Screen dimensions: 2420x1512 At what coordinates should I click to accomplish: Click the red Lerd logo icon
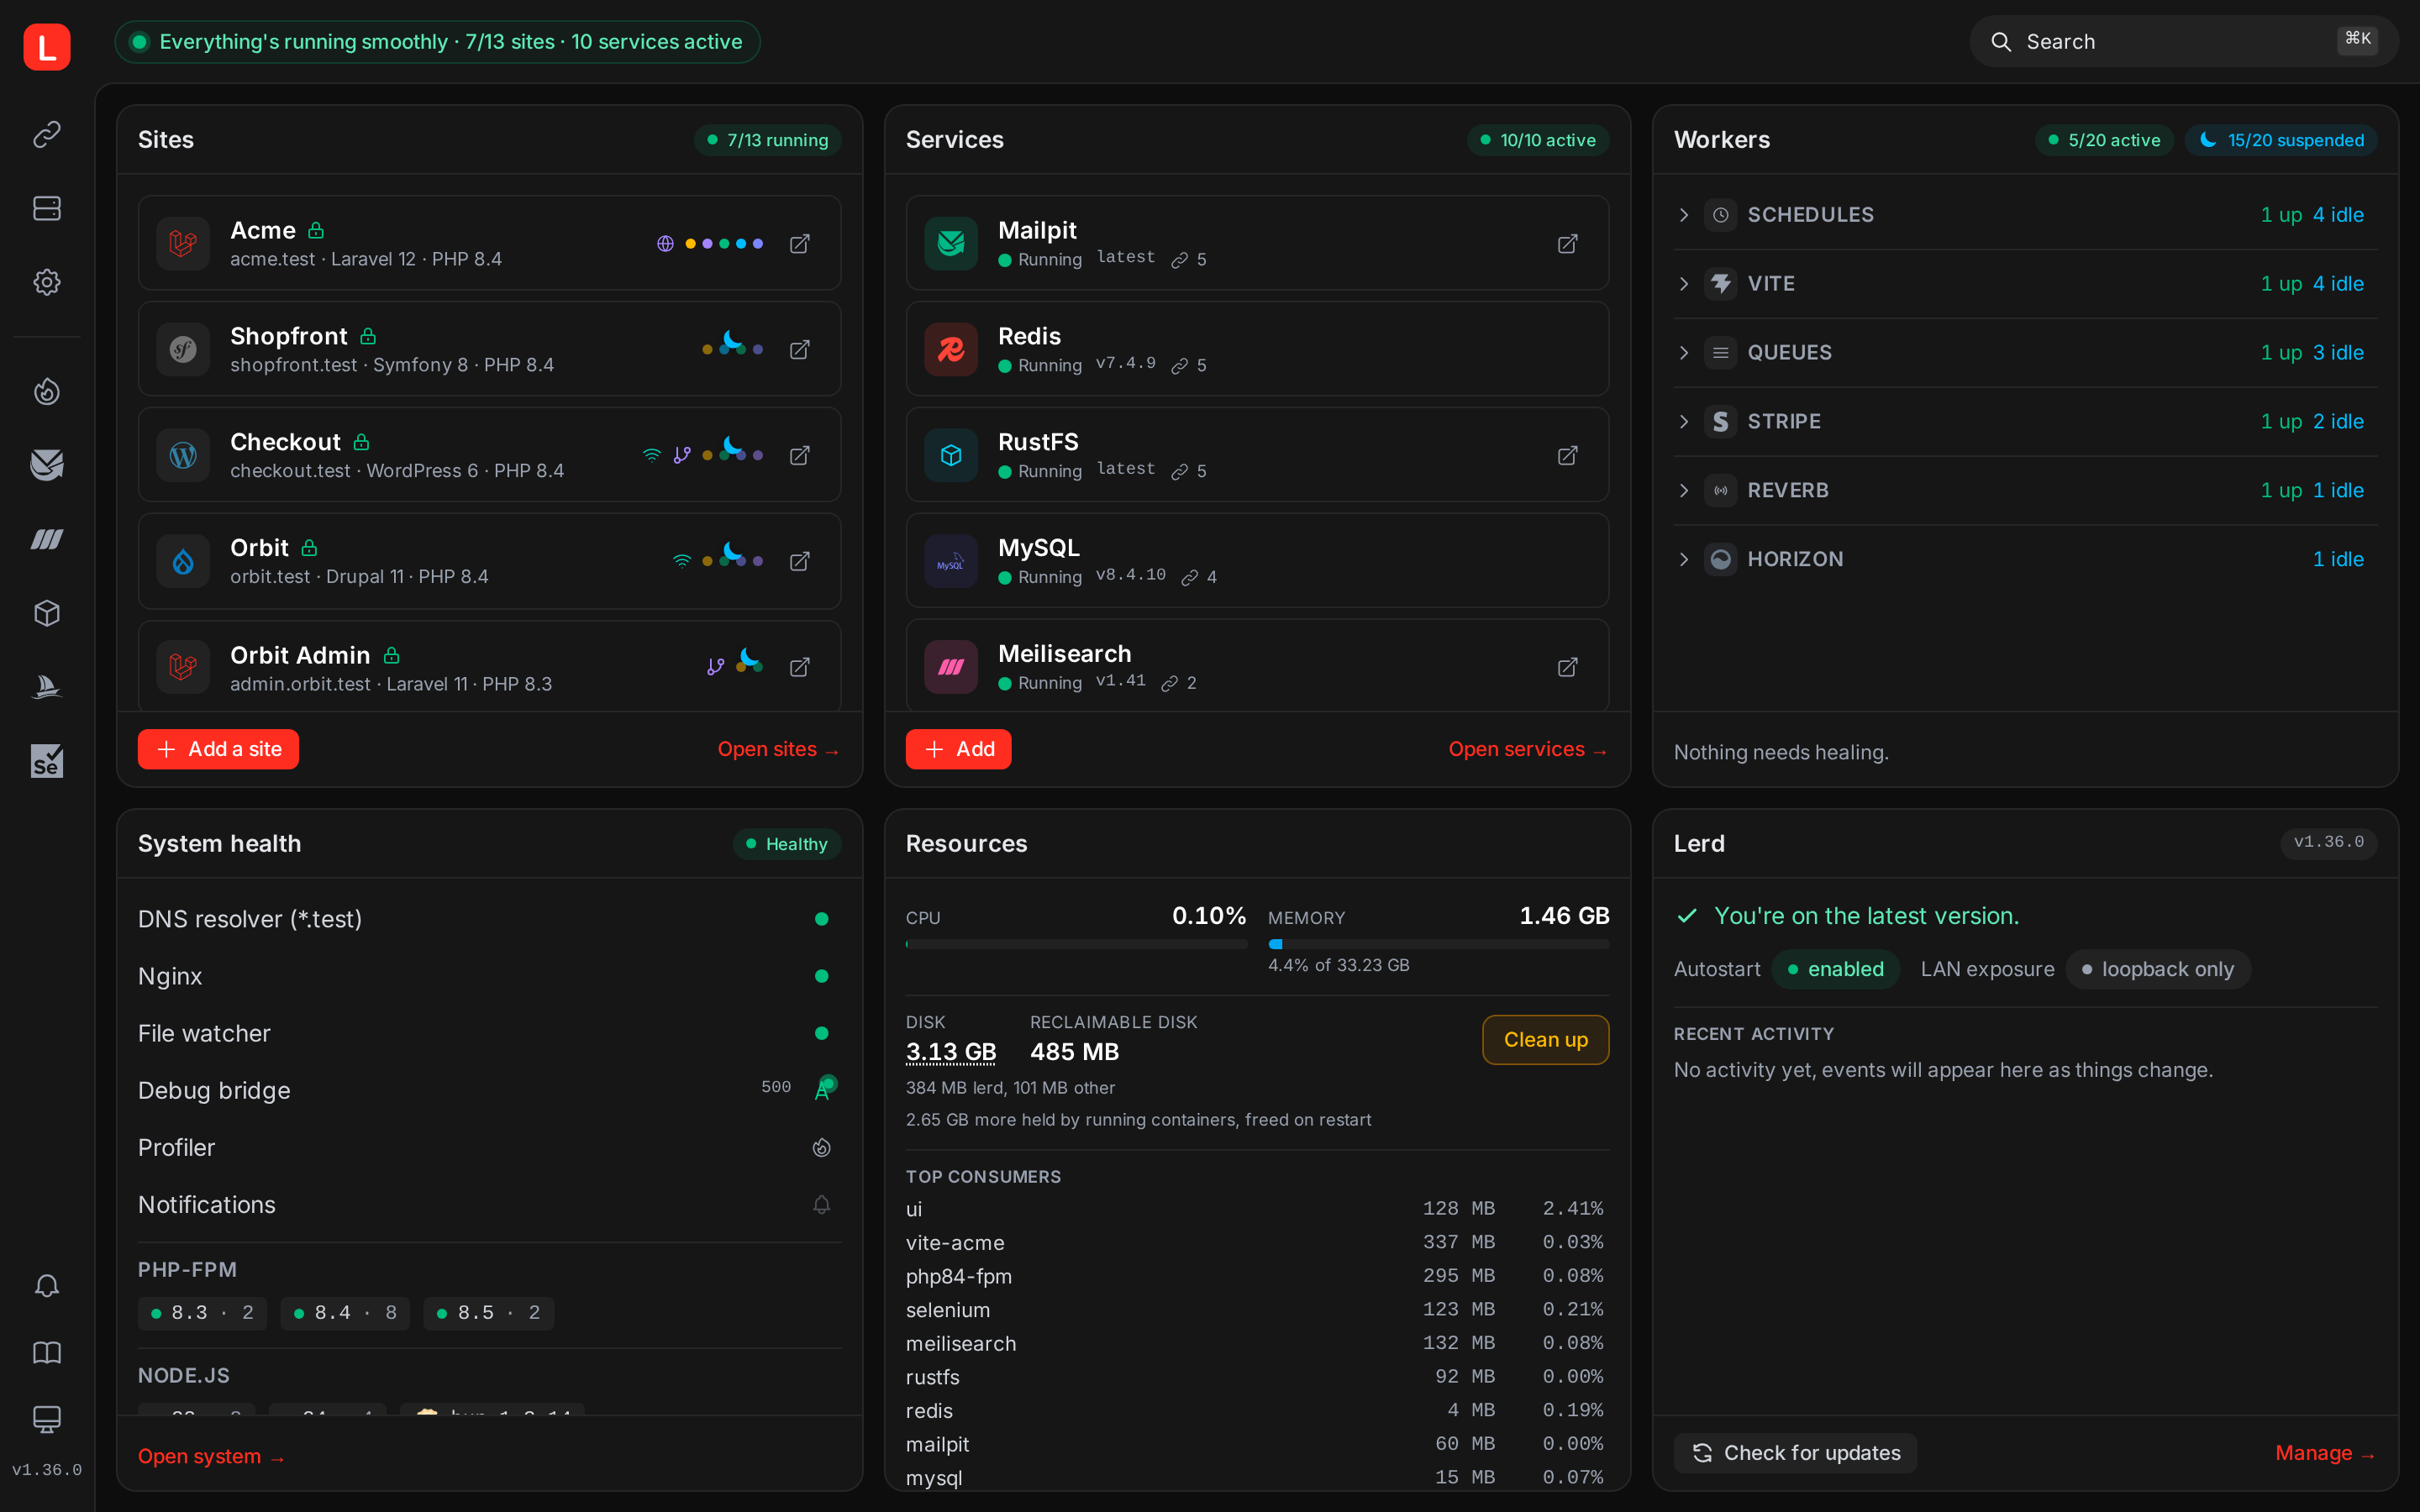(47, 46)
